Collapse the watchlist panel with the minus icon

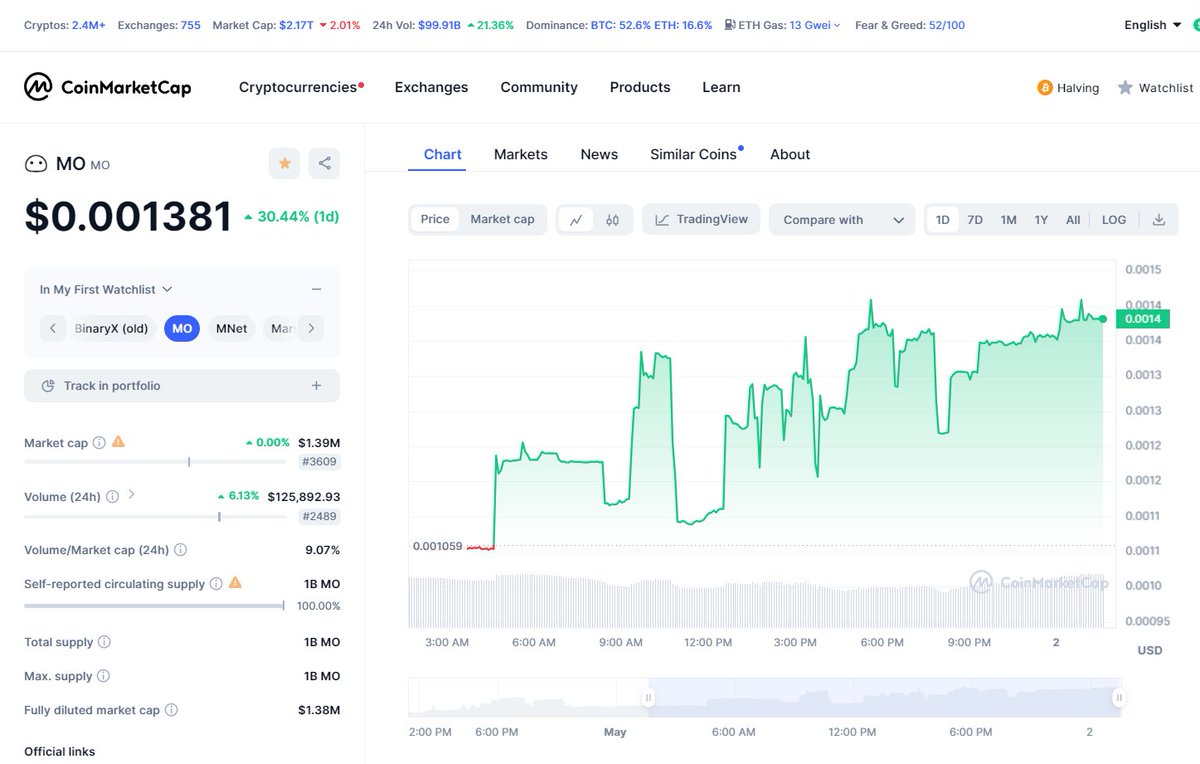pos(316,289)
